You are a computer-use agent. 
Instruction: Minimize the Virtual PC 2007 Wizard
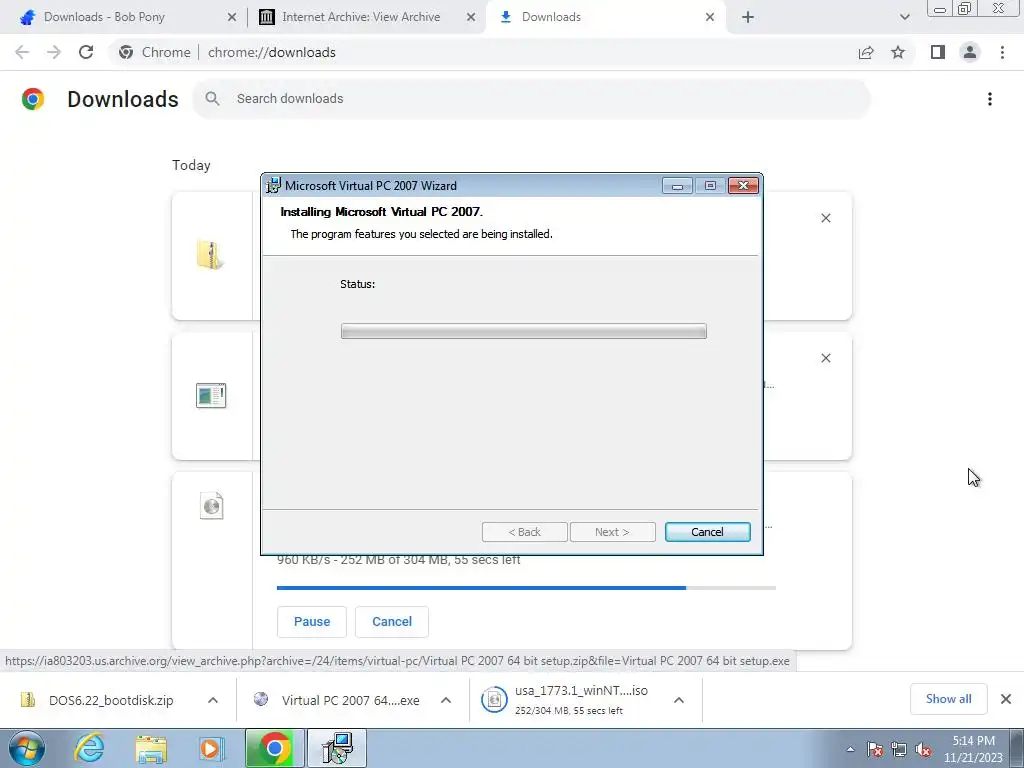[677, 186]
